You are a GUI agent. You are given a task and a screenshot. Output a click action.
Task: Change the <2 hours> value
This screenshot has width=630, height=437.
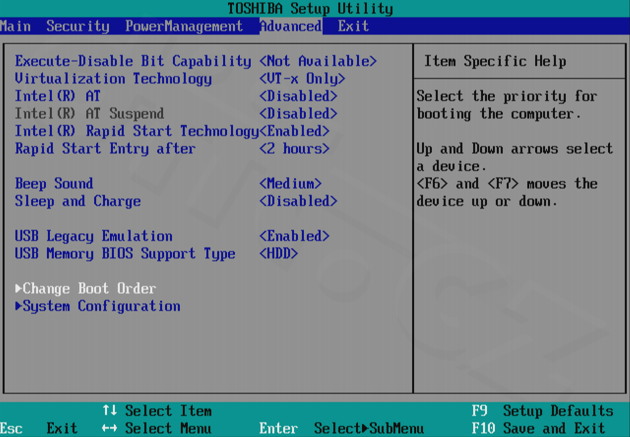pos(295,149)
